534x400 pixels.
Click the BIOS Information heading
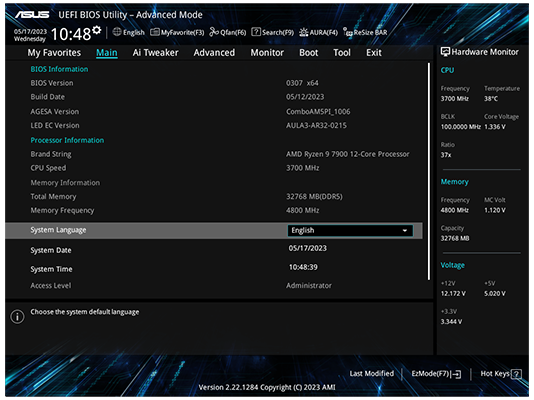59,69
